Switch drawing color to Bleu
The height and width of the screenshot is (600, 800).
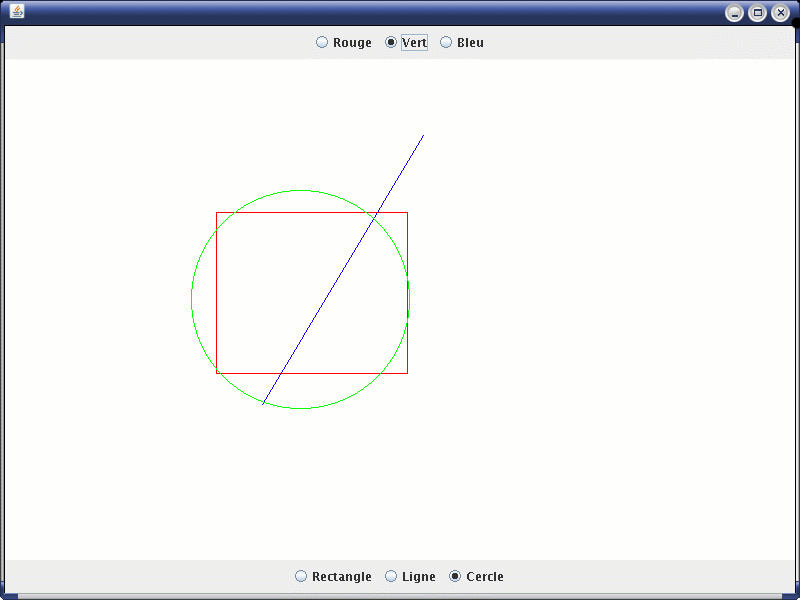click(446, 42)
